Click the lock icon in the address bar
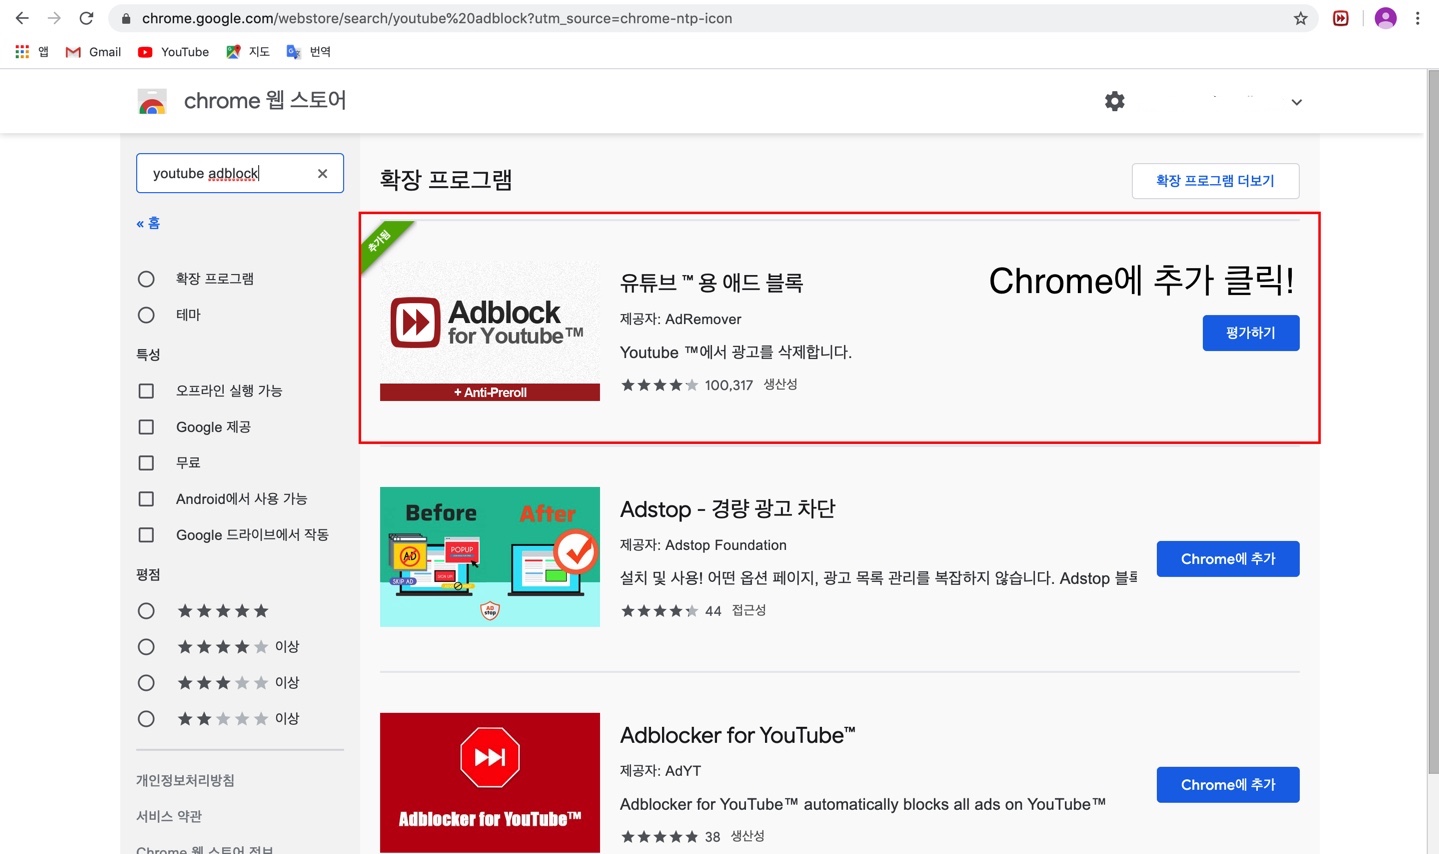 tap(126, 18)
